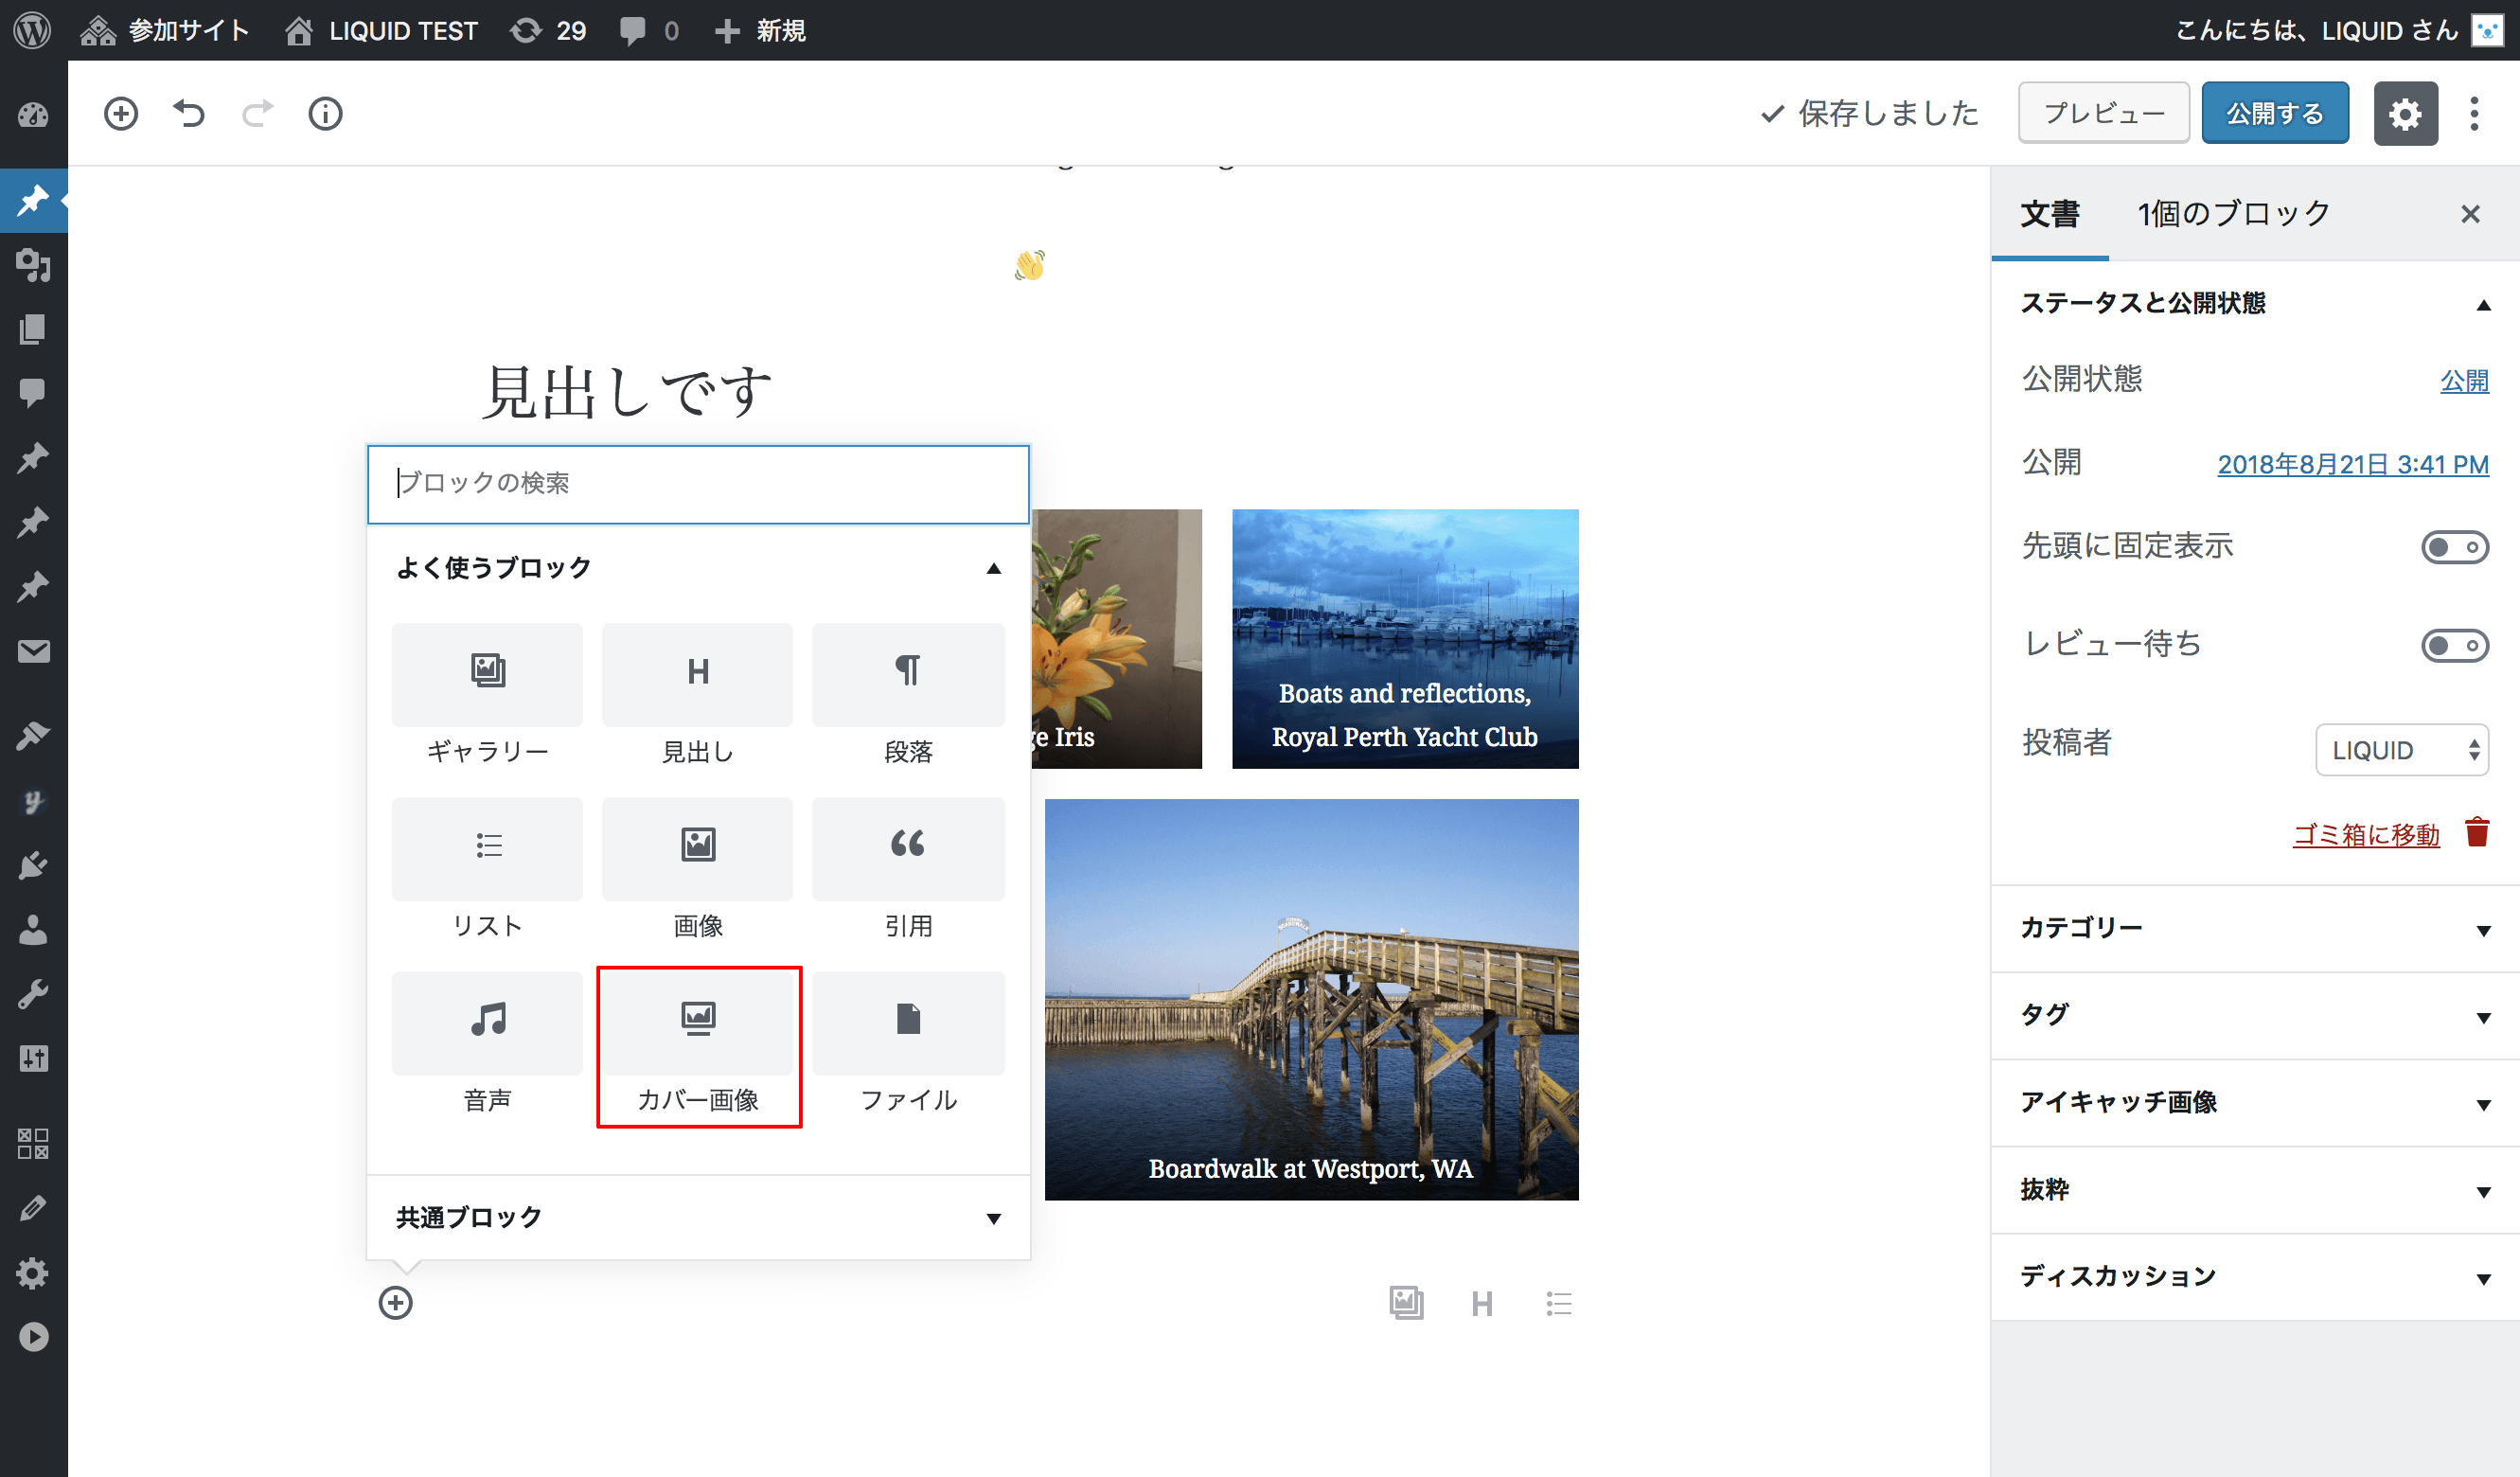
Task: Expand the ディスカッション panel
Action: (x=2255, y=1276)
